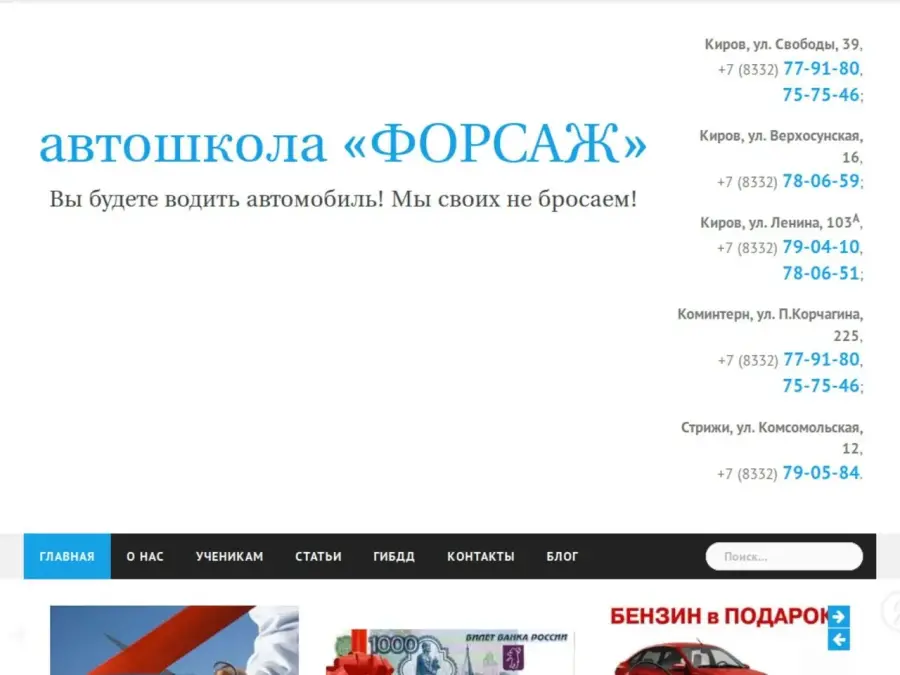900x675 pixels.
Task: Open the О НАС menu item
Action: [x=145, y=556]
